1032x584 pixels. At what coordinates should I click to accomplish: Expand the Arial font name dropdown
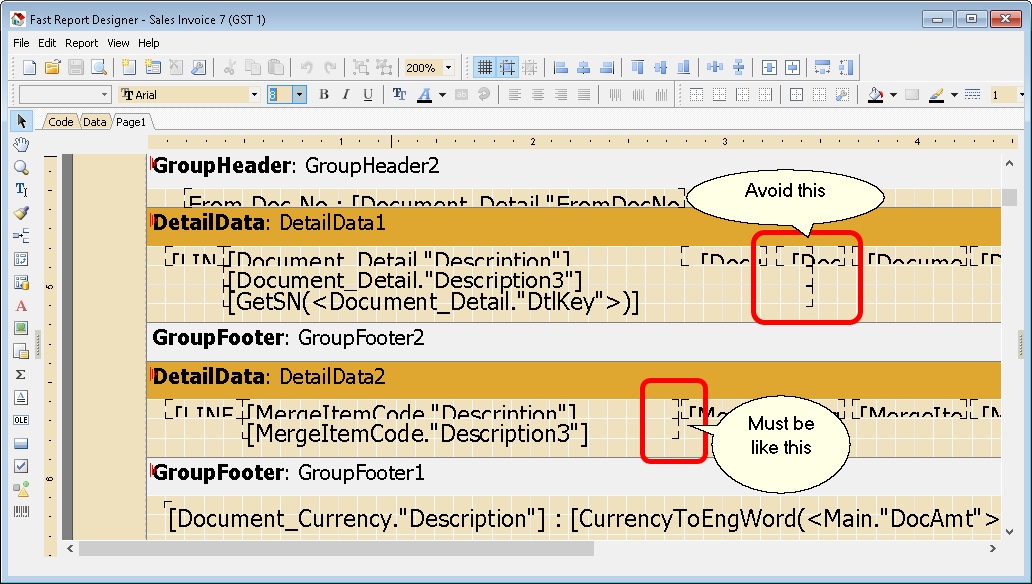pos(254,95)
